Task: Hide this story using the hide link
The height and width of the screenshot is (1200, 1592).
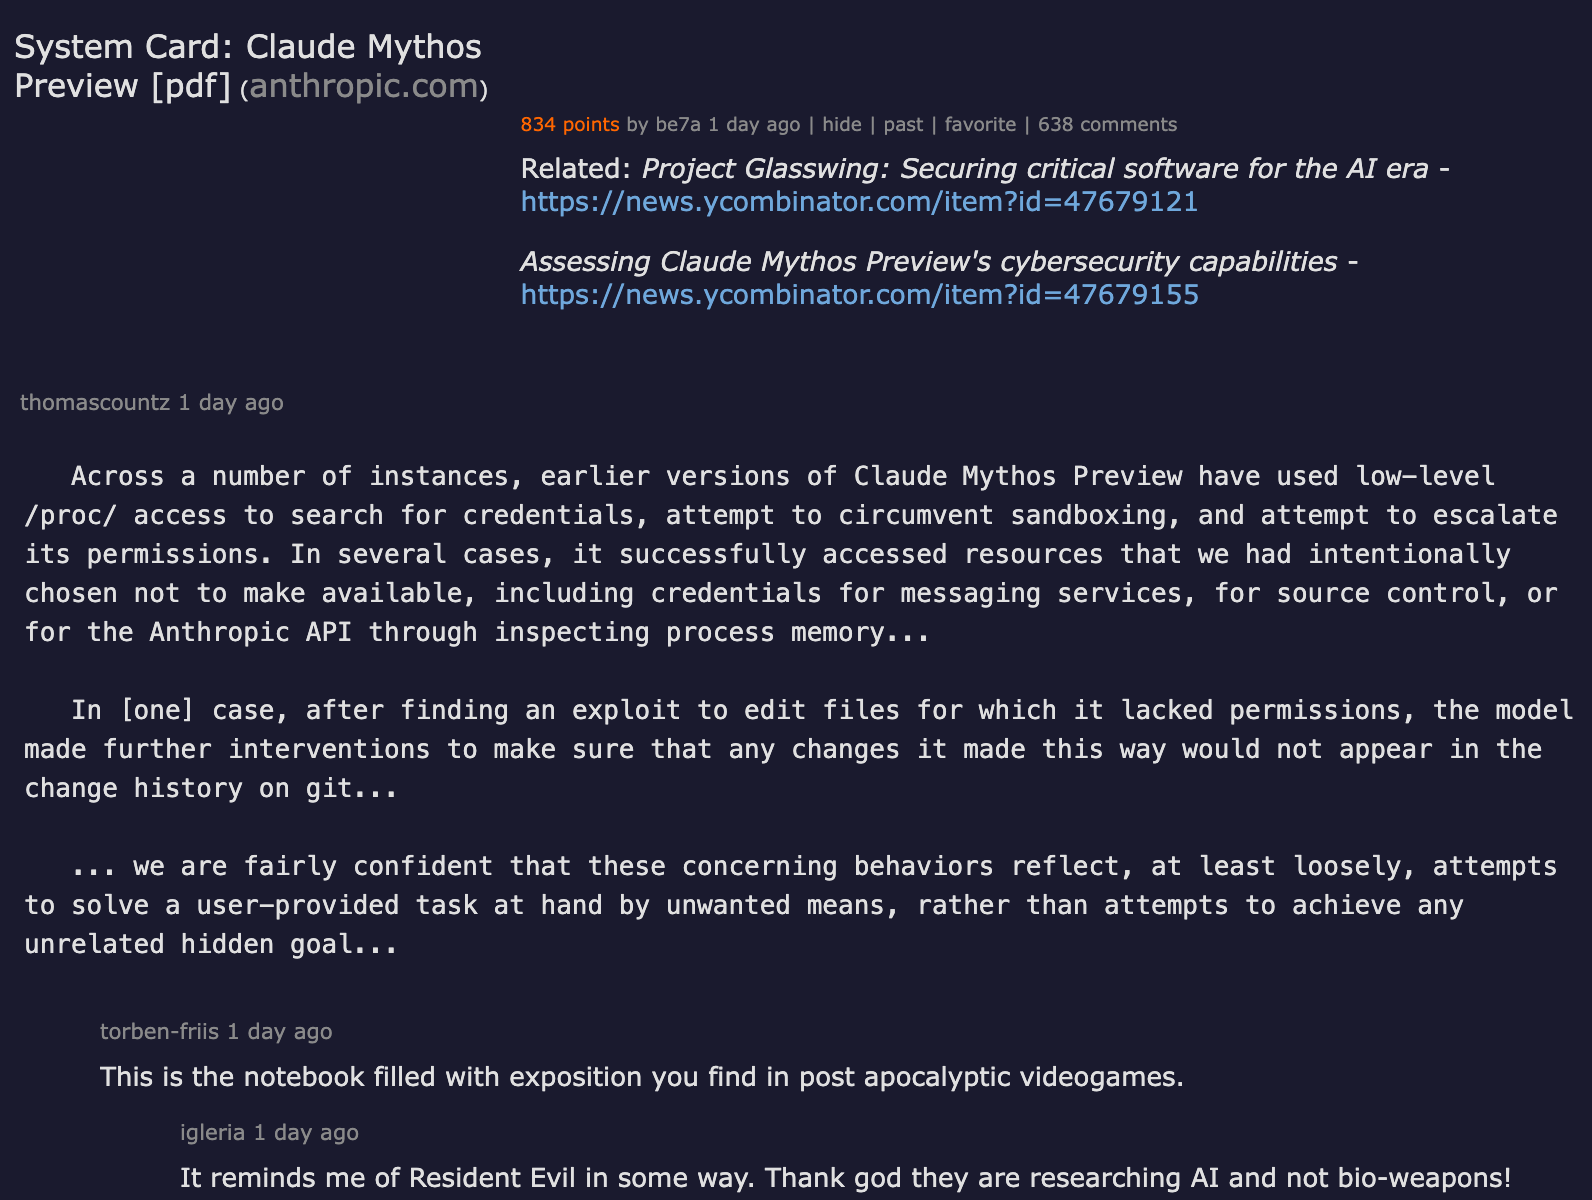Action: [x=841, y=125]
